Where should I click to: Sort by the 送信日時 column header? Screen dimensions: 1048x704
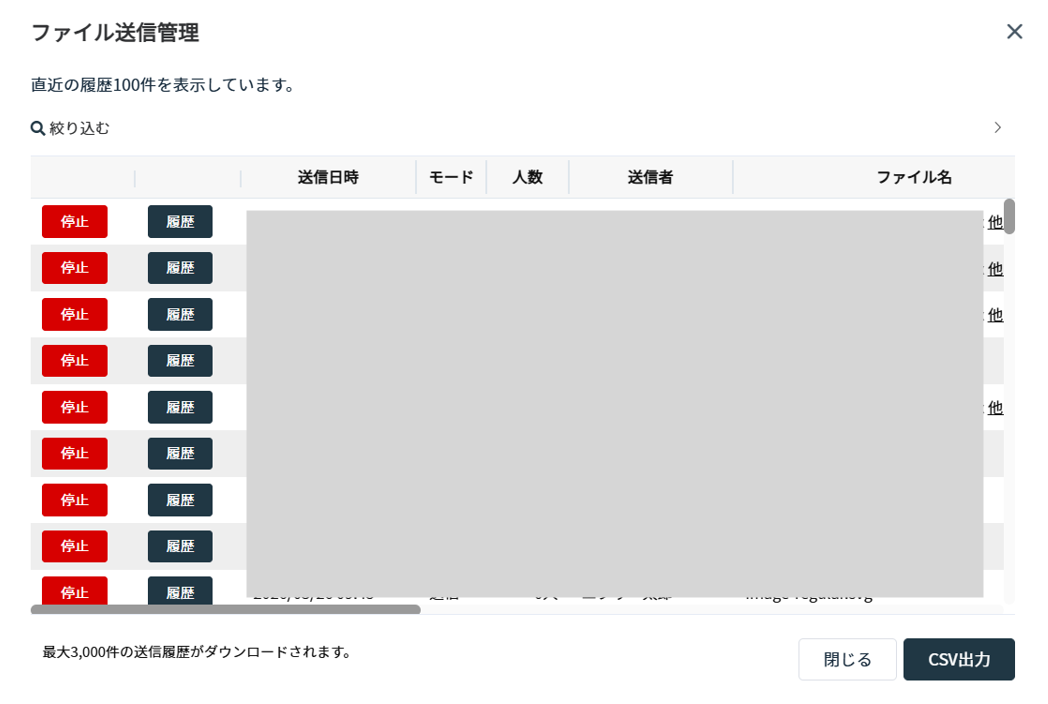[x=327, y=177]
